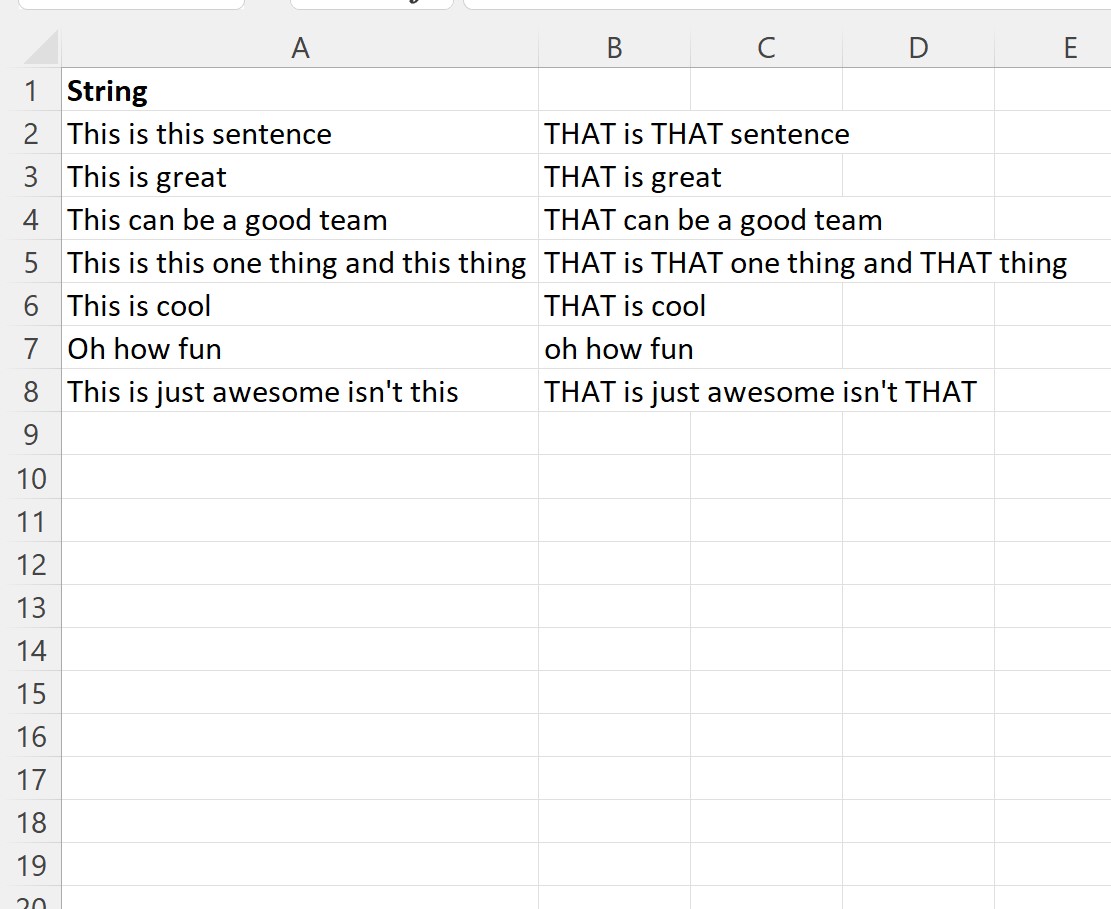Select column D header
1111x909 pixels.
tap(918, 48)
